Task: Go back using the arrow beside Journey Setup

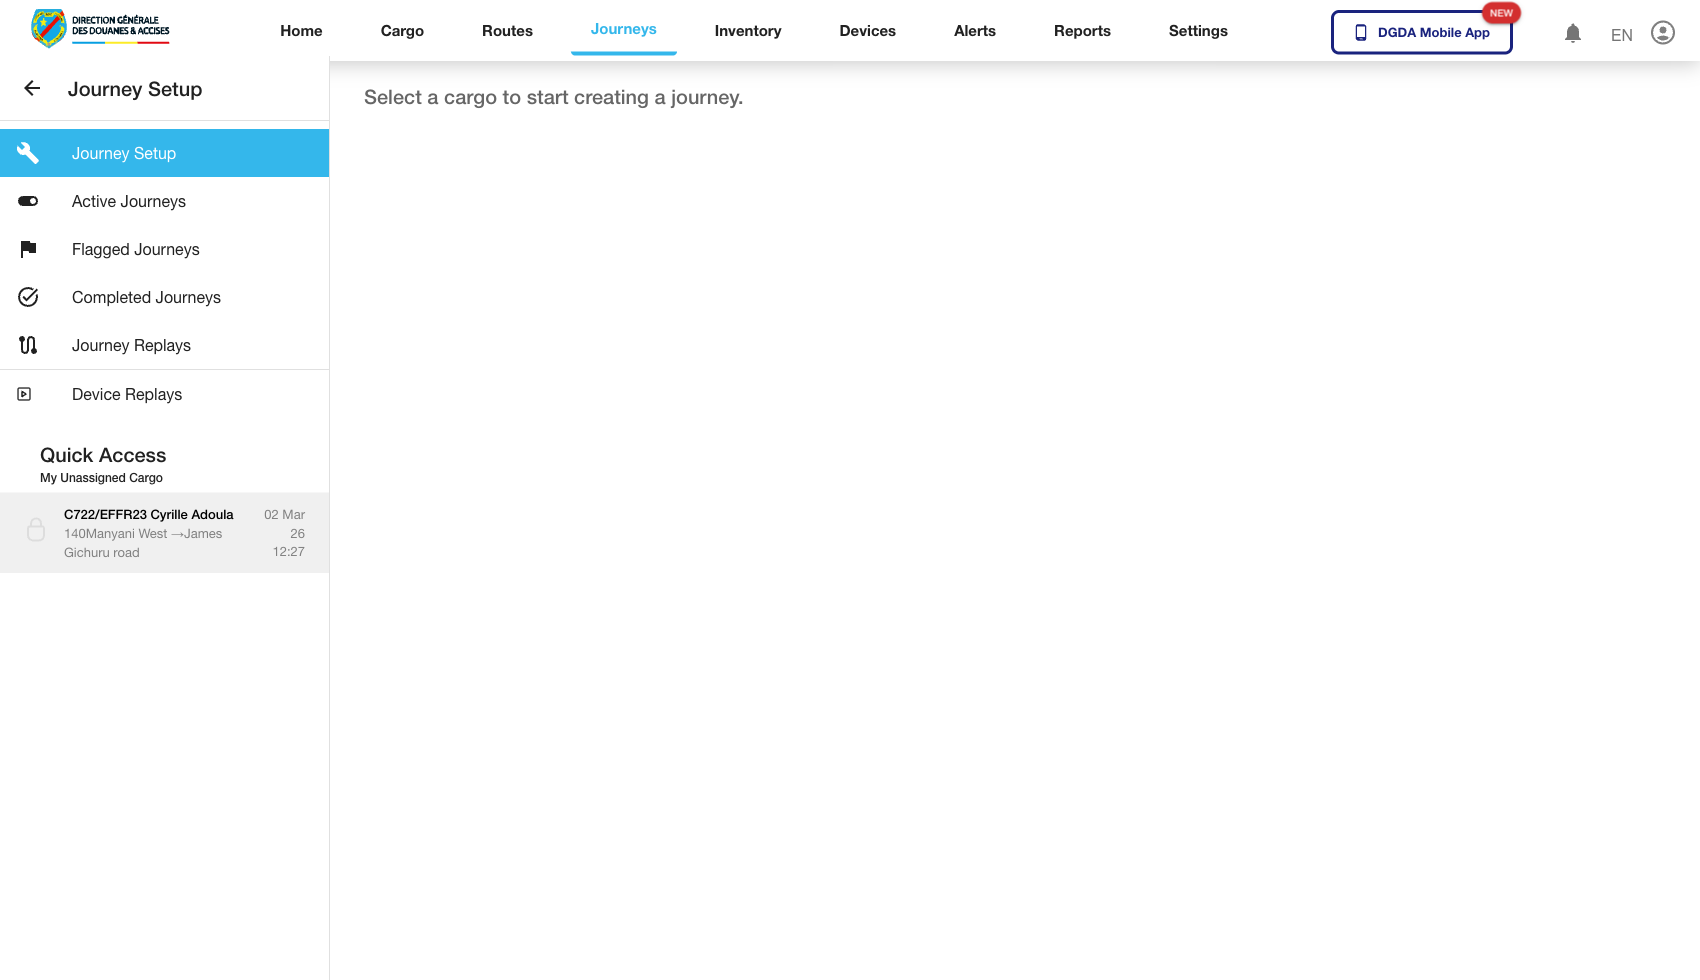Action: coord(31,89)
